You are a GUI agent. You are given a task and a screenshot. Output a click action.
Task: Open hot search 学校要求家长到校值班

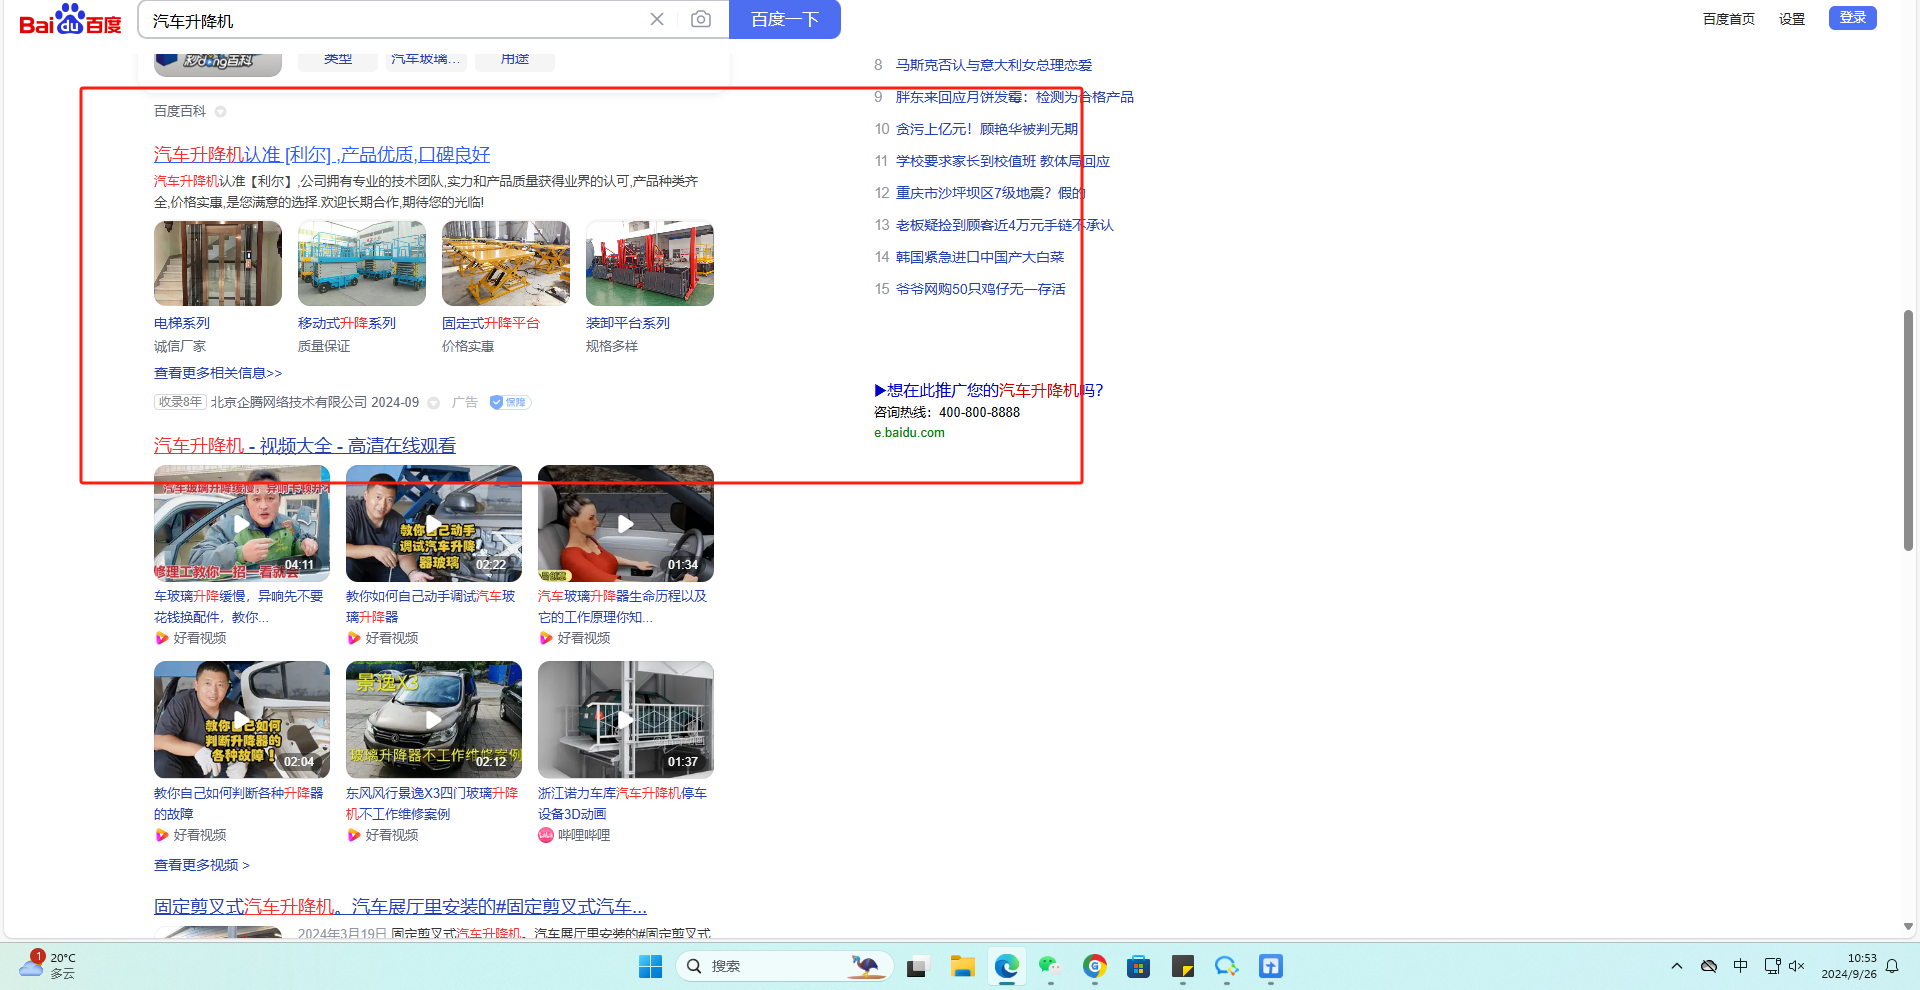(1003, 161)
